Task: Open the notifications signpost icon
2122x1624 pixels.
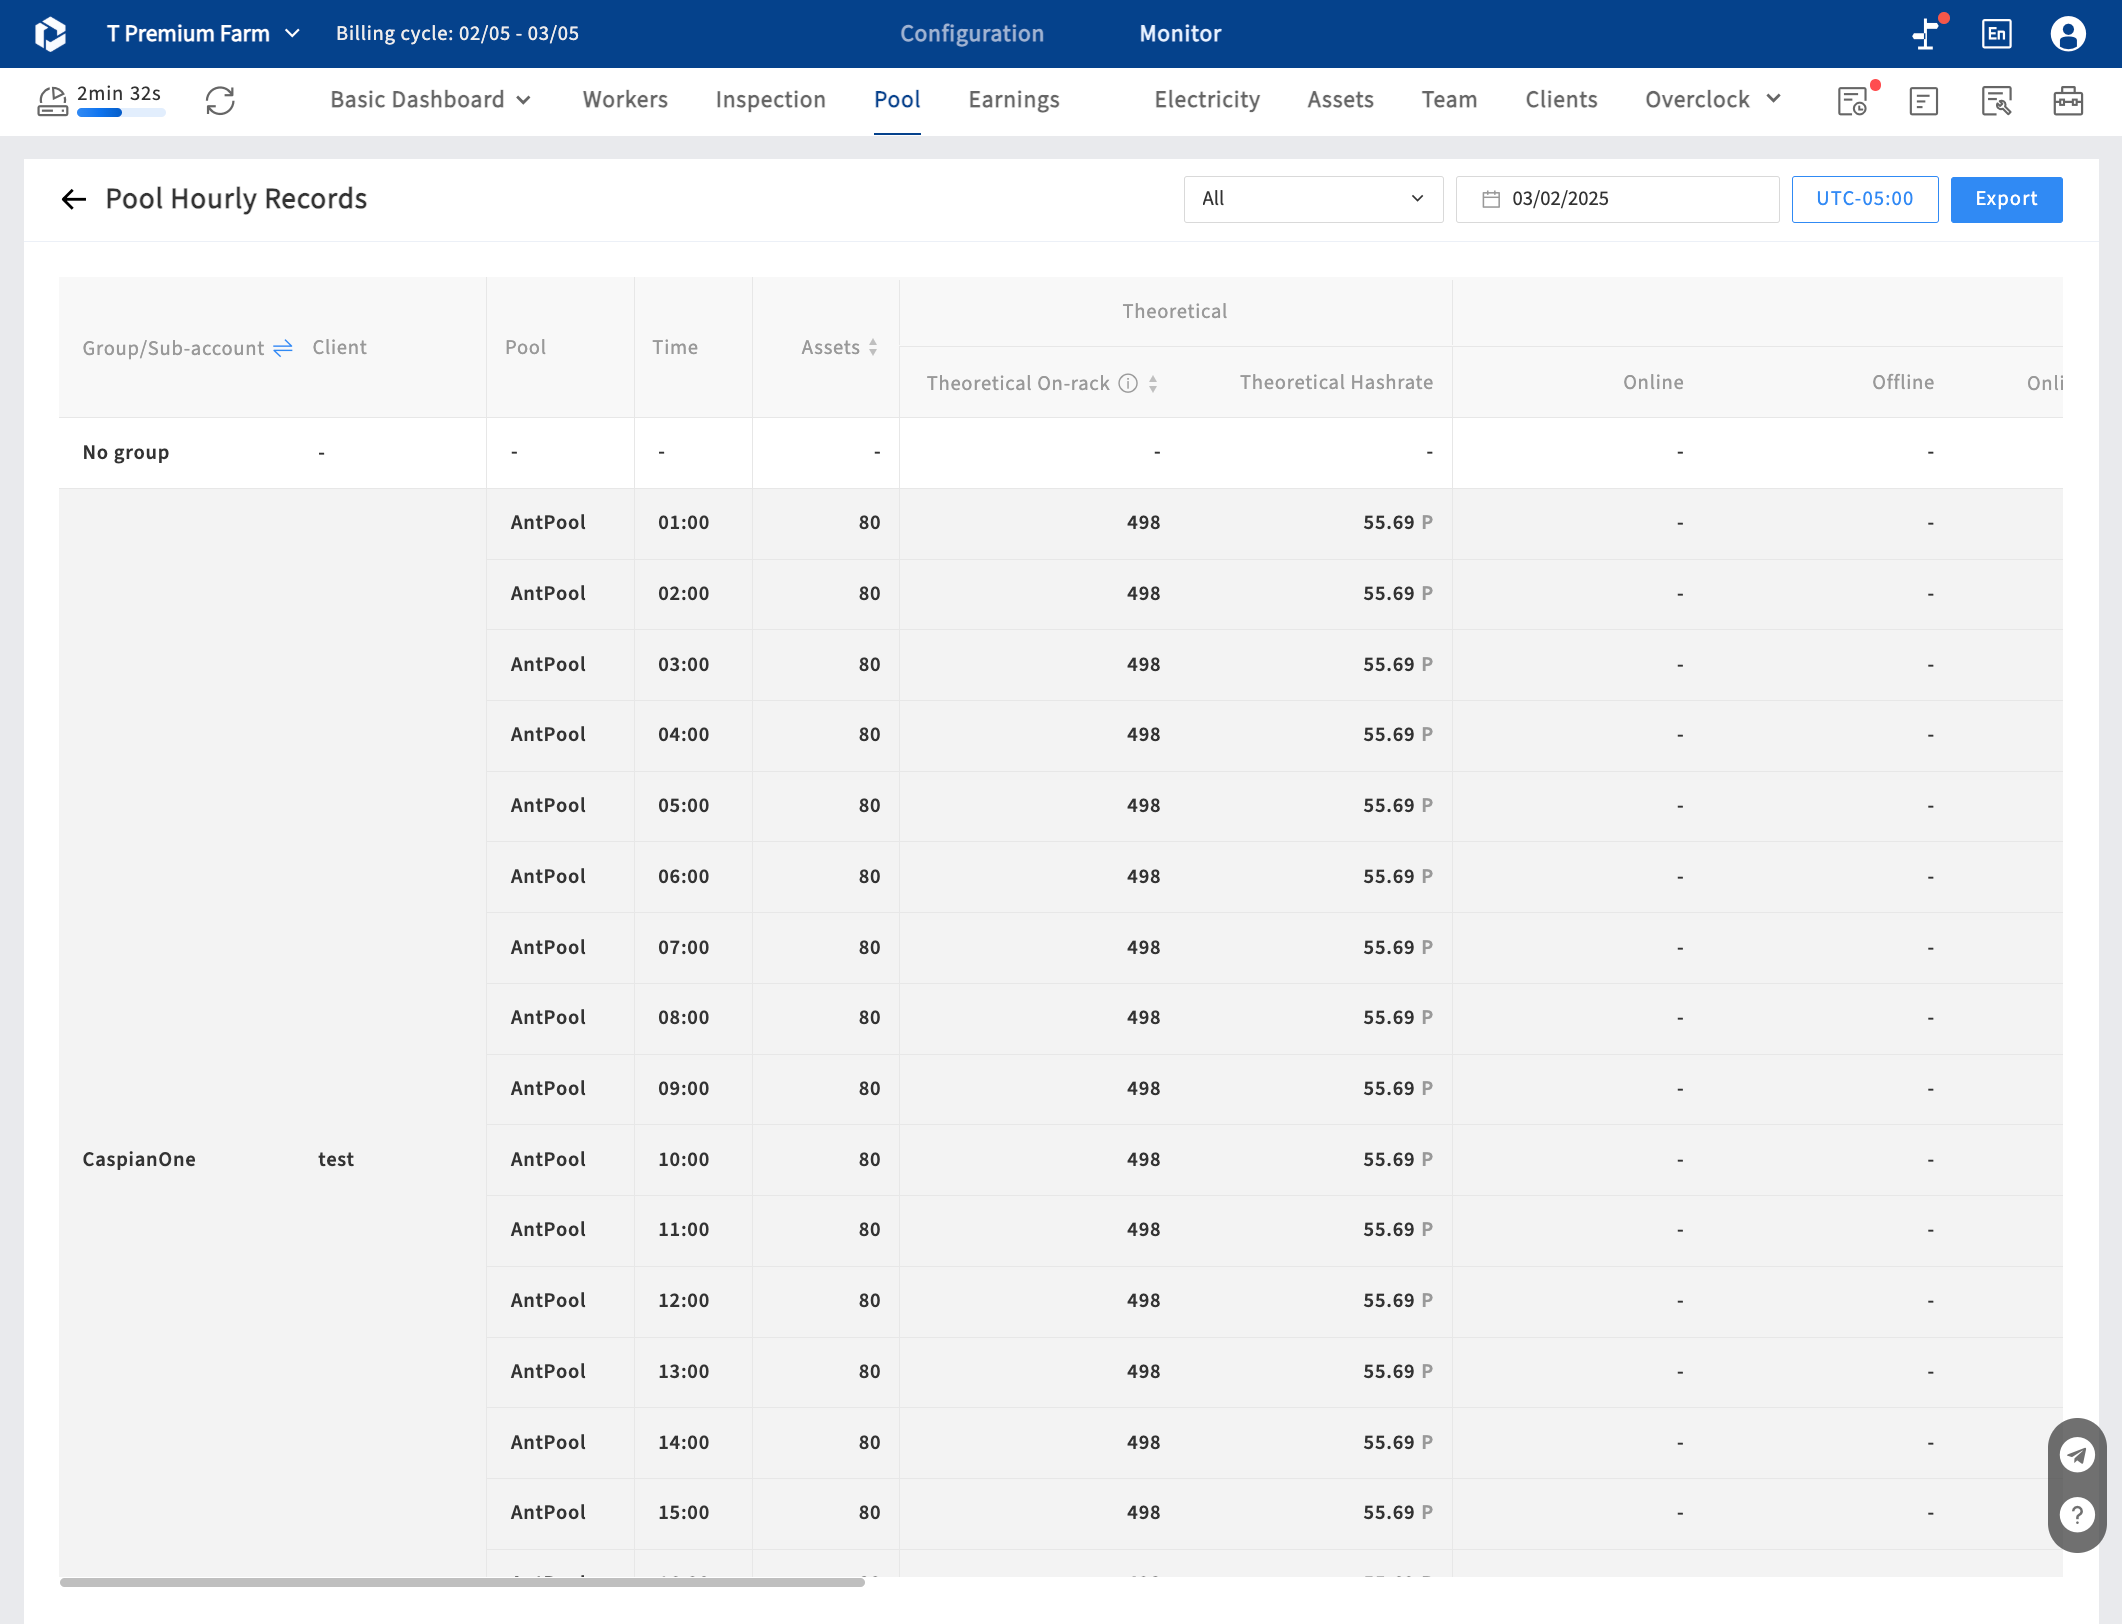Action: coord(1926,33)
